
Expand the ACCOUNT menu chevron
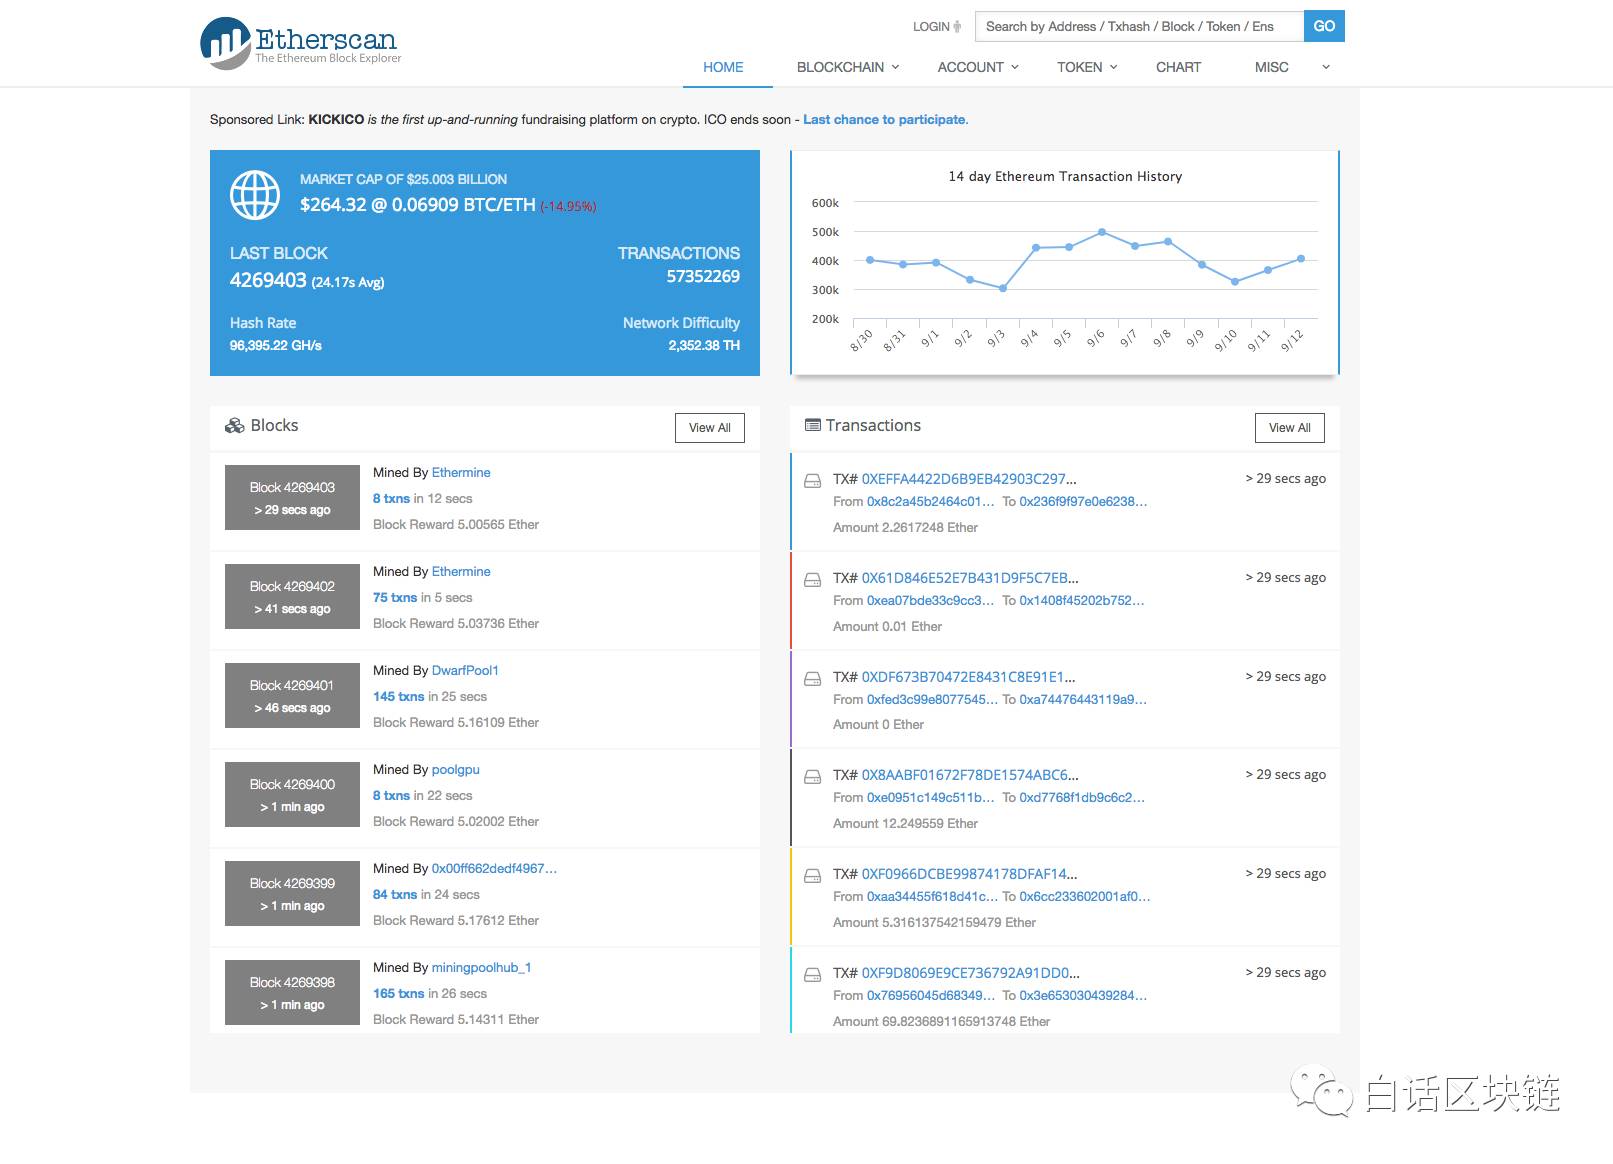pyautogui.click(x=1015, y=67)
